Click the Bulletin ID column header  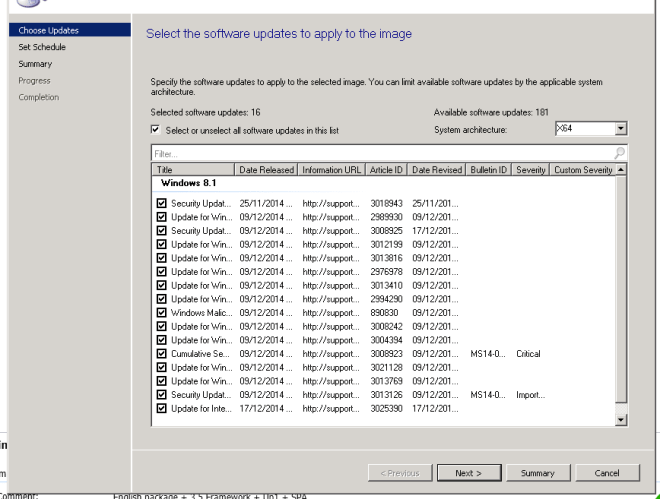(x=489, y=170)
